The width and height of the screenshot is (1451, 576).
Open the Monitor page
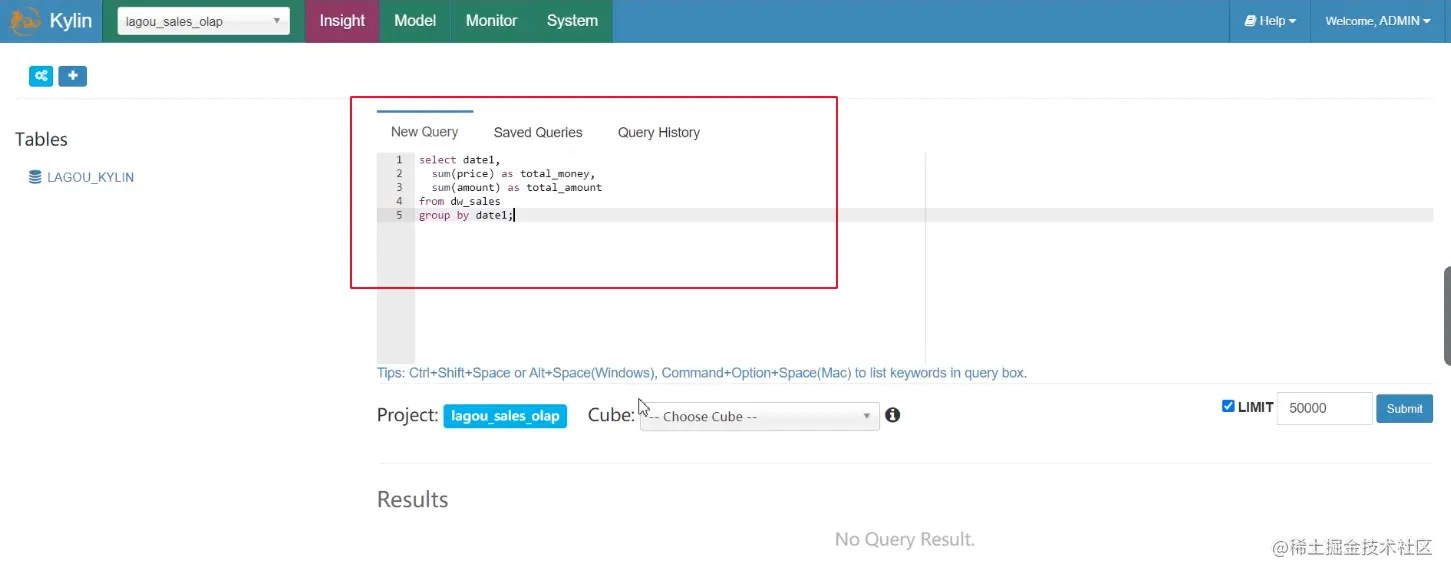click(x=491, y=21)
